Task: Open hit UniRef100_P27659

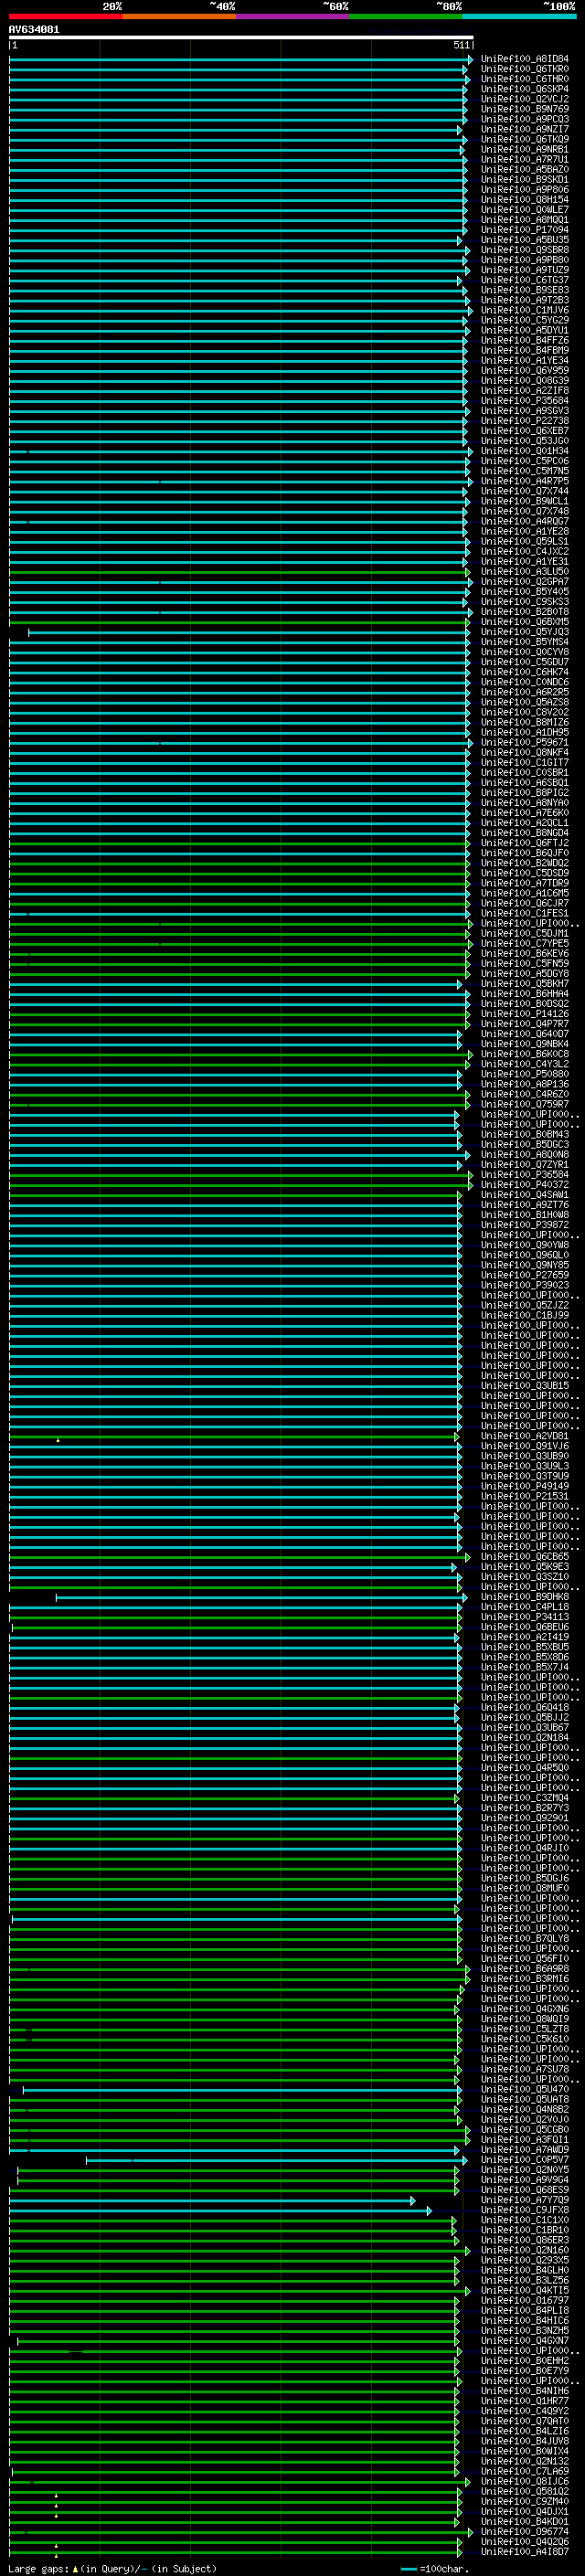Action: point(525,1275)
